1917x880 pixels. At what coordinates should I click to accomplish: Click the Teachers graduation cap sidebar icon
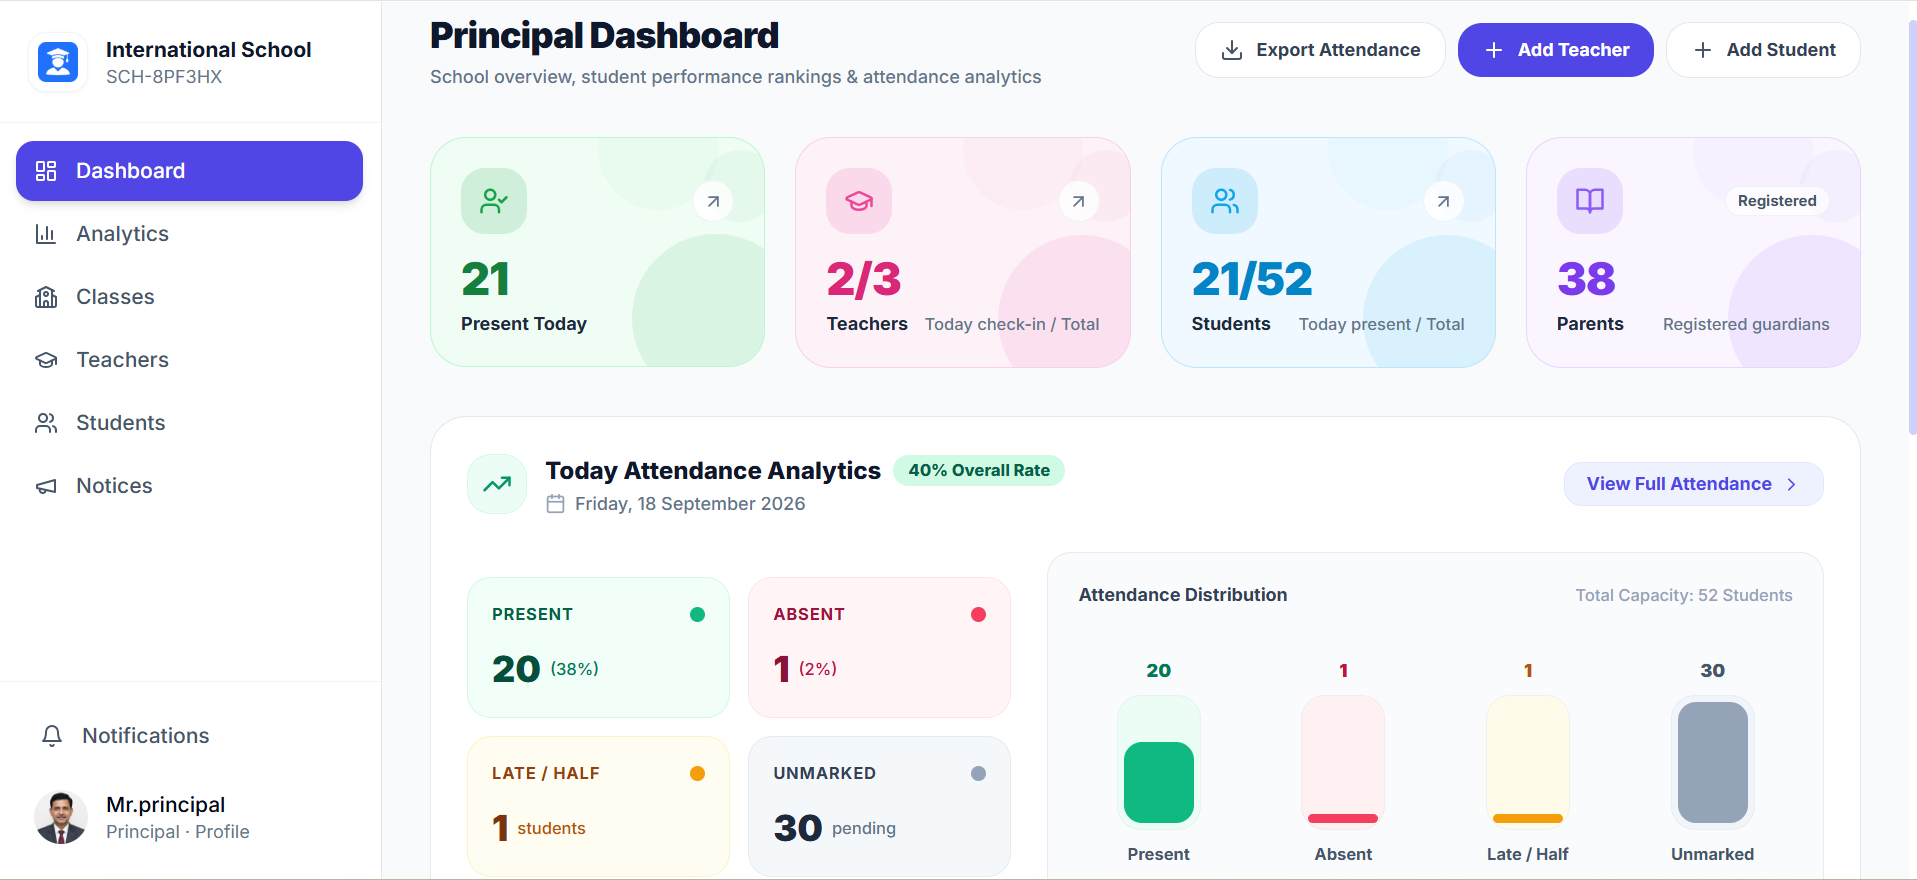coord(46,360)
